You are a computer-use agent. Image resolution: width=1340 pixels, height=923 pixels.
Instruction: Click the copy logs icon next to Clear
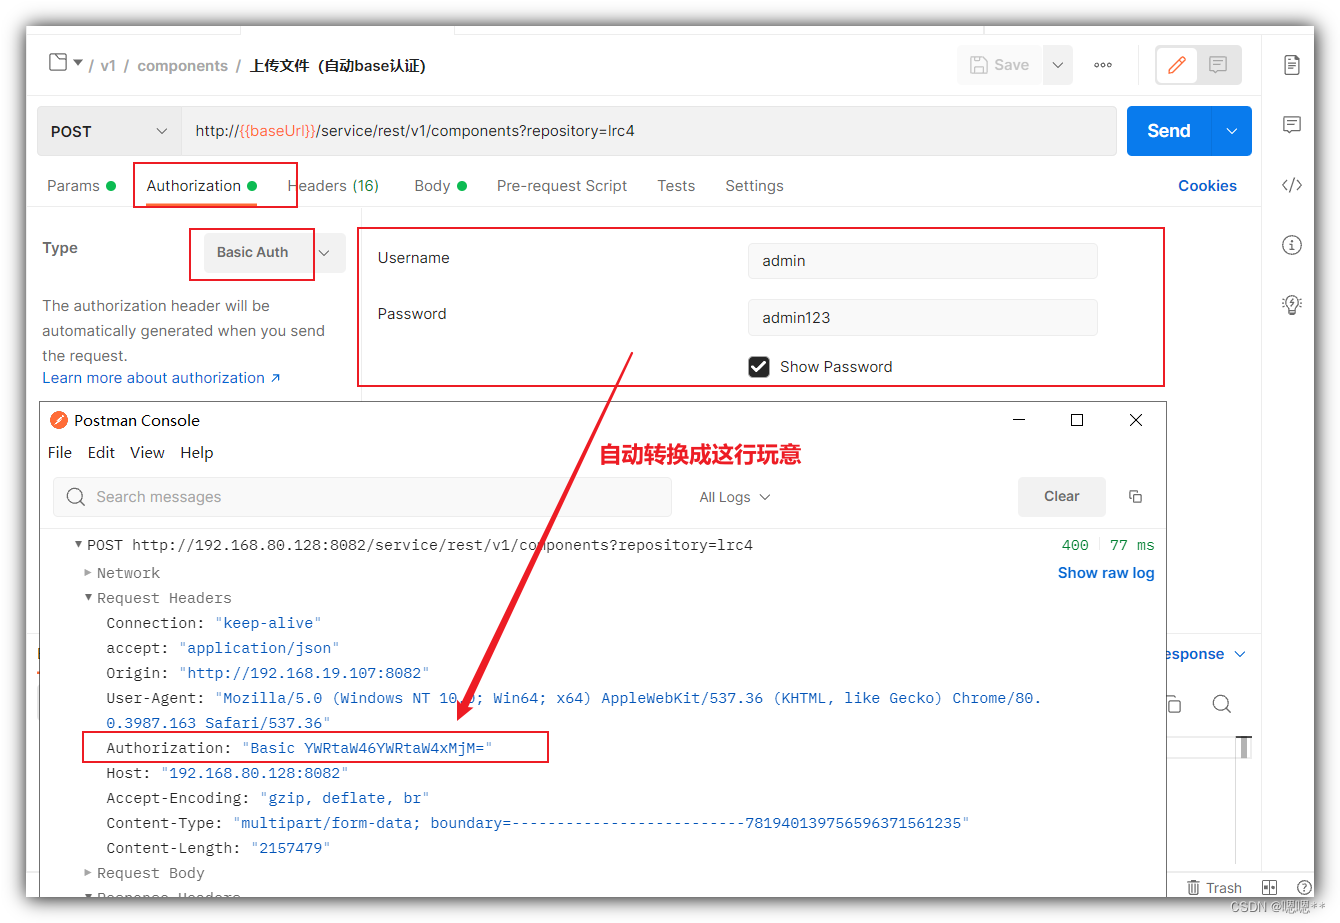coord(1135,497)
